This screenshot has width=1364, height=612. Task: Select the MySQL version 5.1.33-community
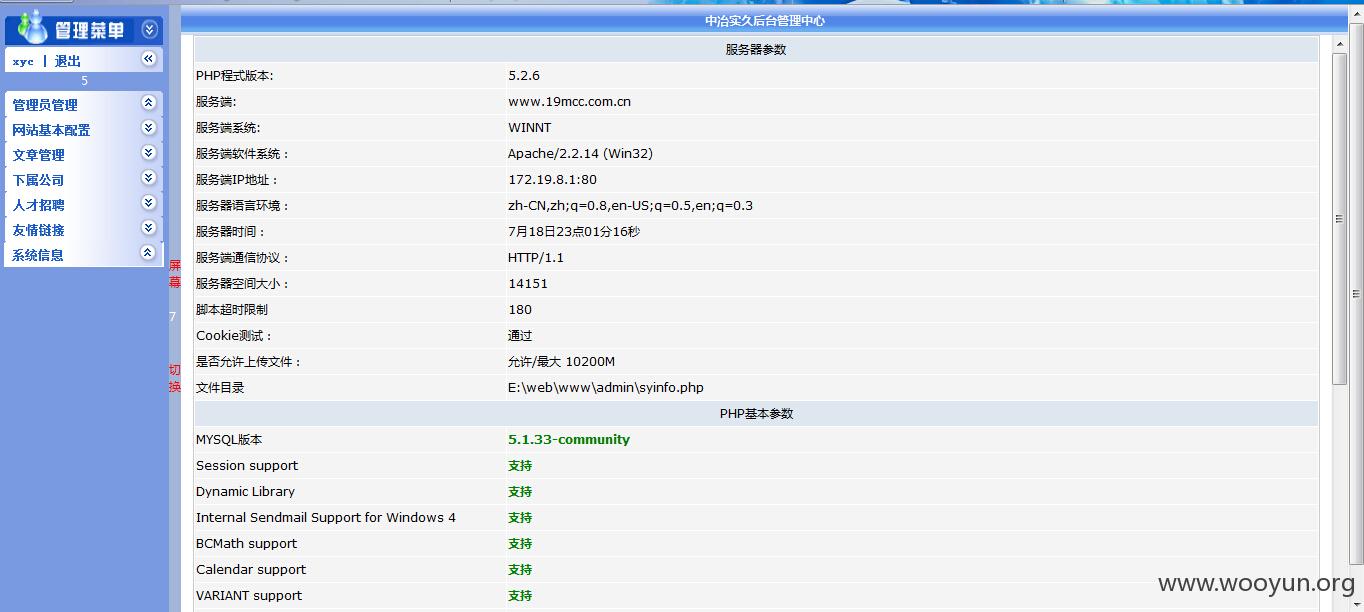(569, 440)
